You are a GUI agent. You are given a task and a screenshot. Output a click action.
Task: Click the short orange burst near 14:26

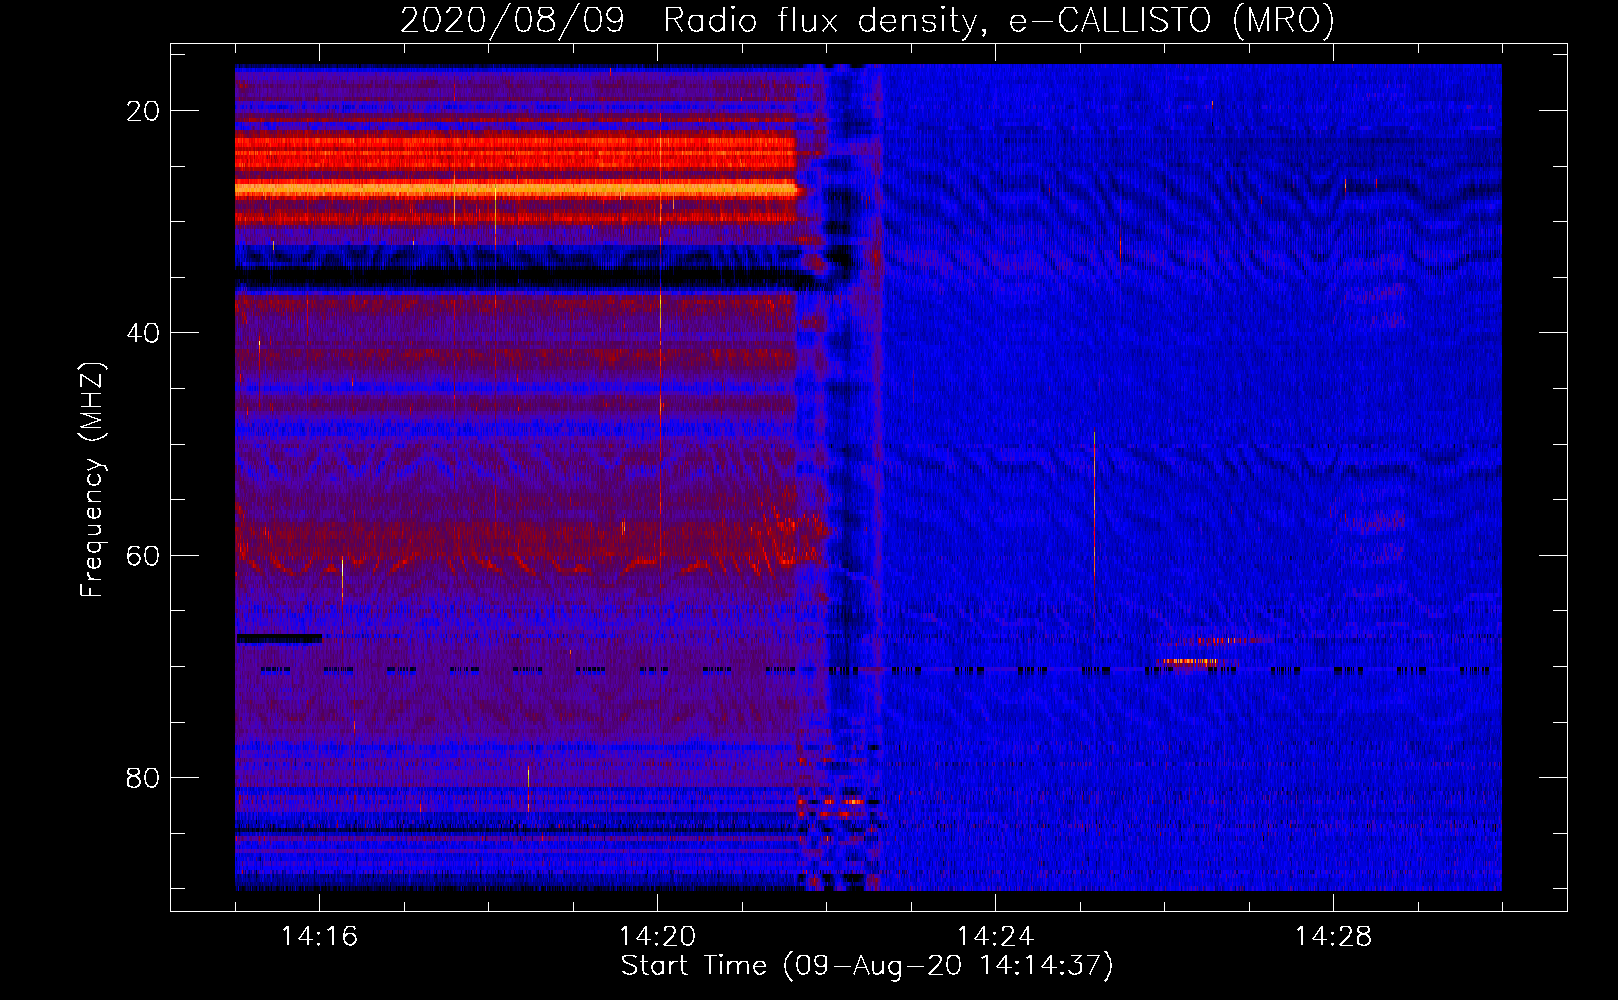[1187, 661]
